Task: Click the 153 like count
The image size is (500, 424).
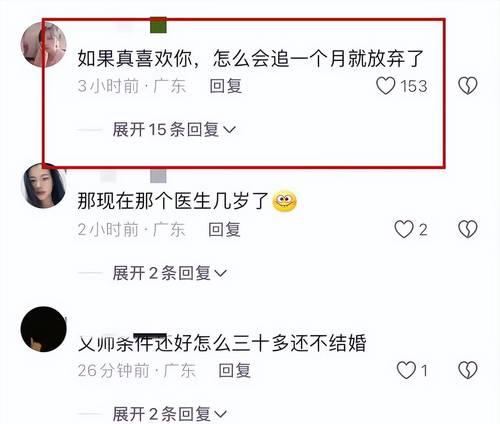Action: click(414, 86)
